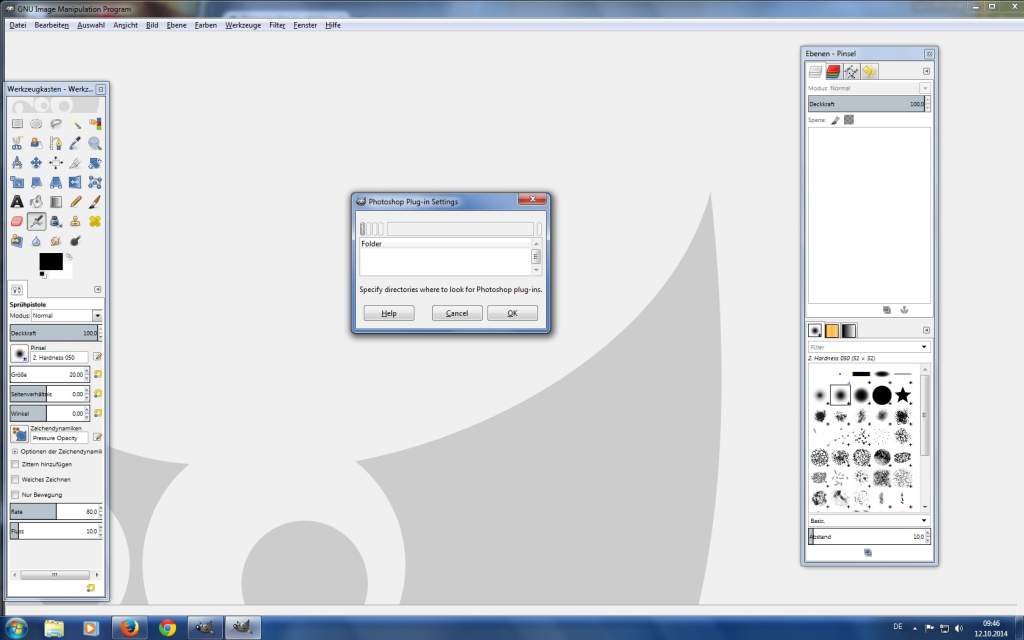Edit the 2. Hardness 050 brush
The image size is (1024, 640).
(97, 357)
